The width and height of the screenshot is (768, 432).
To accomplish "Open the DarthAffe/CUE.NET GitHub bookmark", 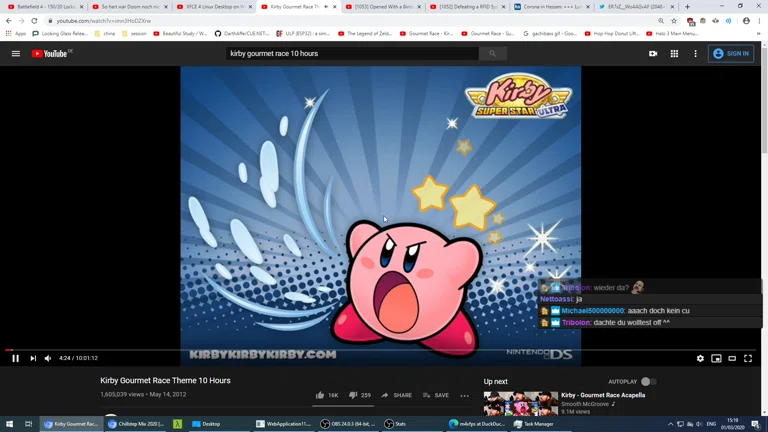I will point(242,34).
